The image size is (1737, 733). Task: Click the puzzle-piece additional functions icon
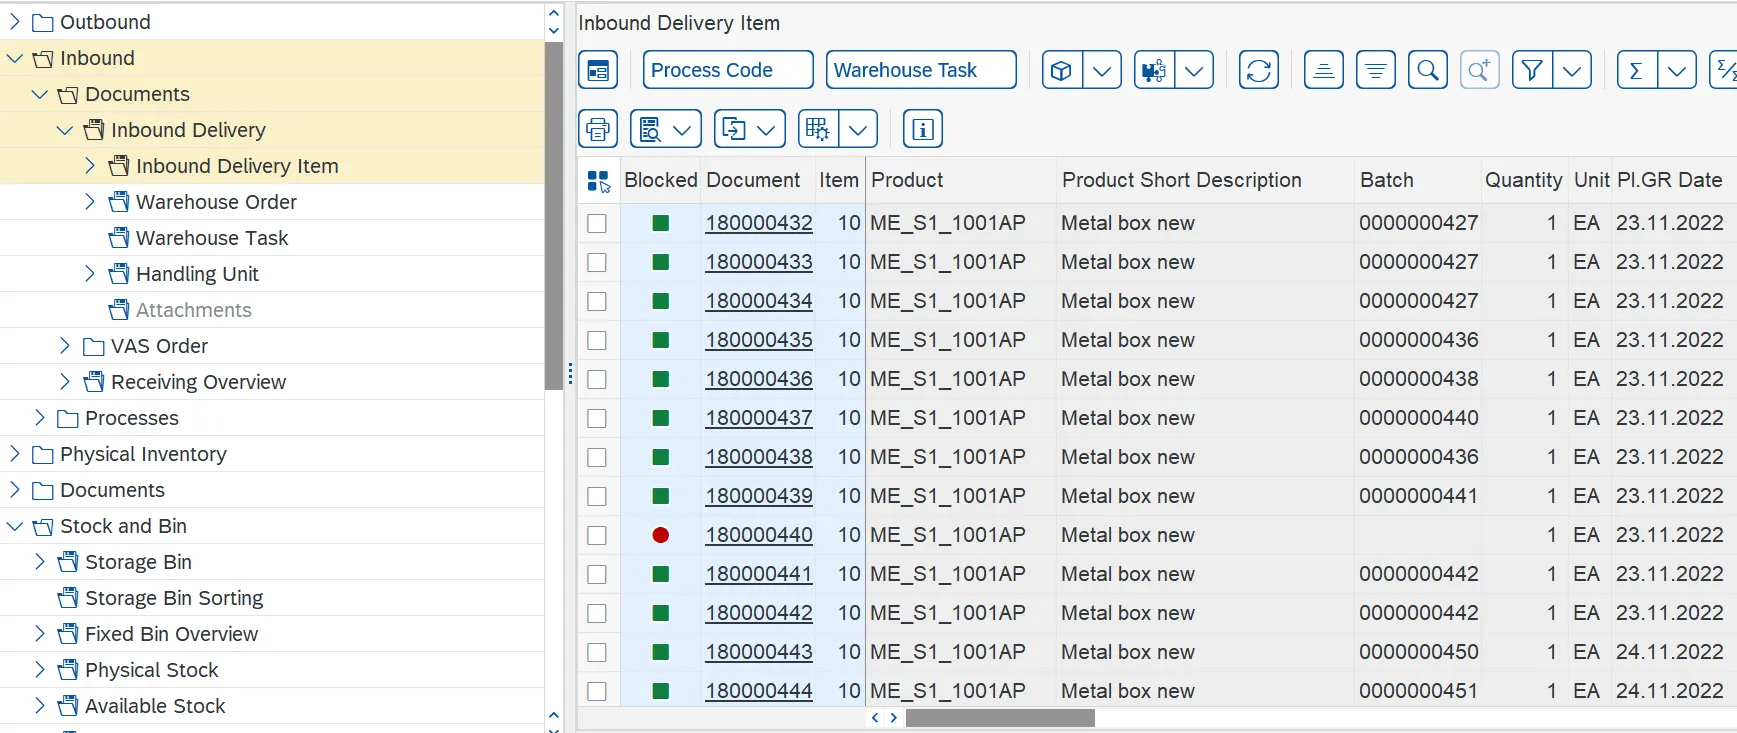coord(1154,70)
